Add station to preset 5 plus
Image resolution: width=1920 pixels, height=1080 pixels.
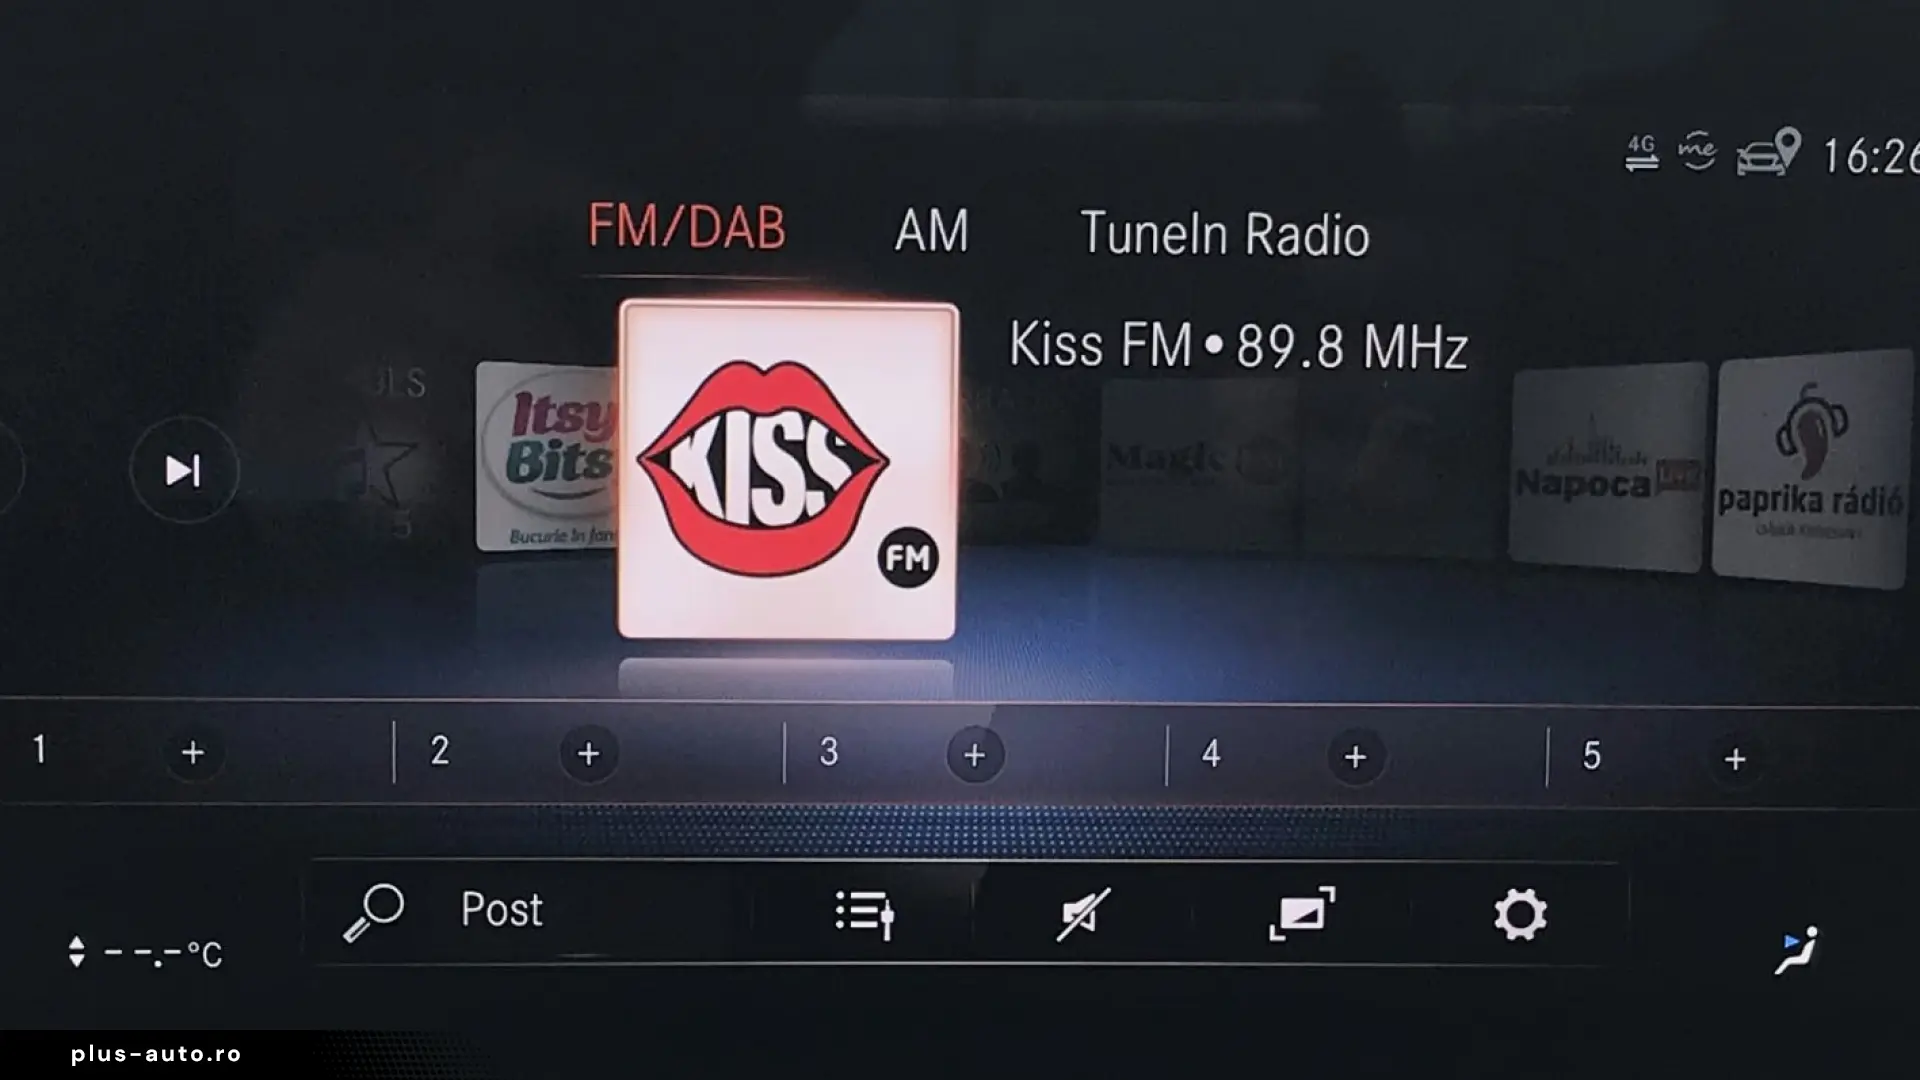pos(1736,759)
